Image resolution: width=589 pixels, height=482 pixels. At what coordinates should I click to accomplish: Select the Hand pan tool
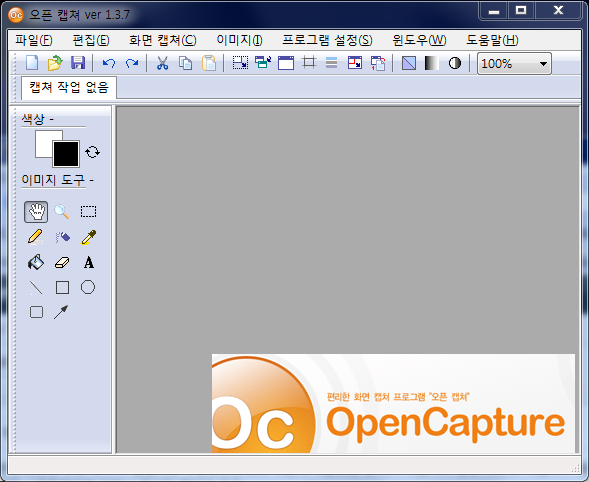pyautogui.click(x=36, y=212)
